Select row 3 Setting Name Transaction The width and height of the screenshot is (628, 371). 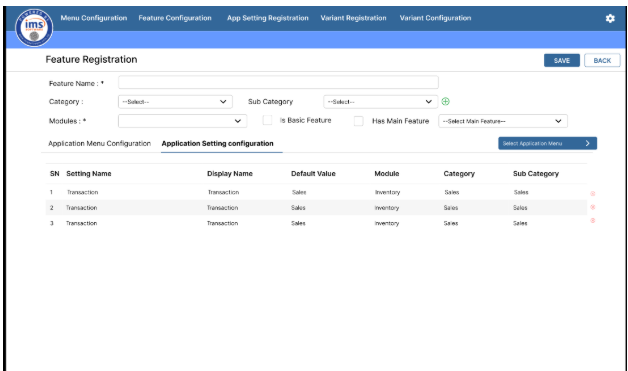click(x=82, y=224)
